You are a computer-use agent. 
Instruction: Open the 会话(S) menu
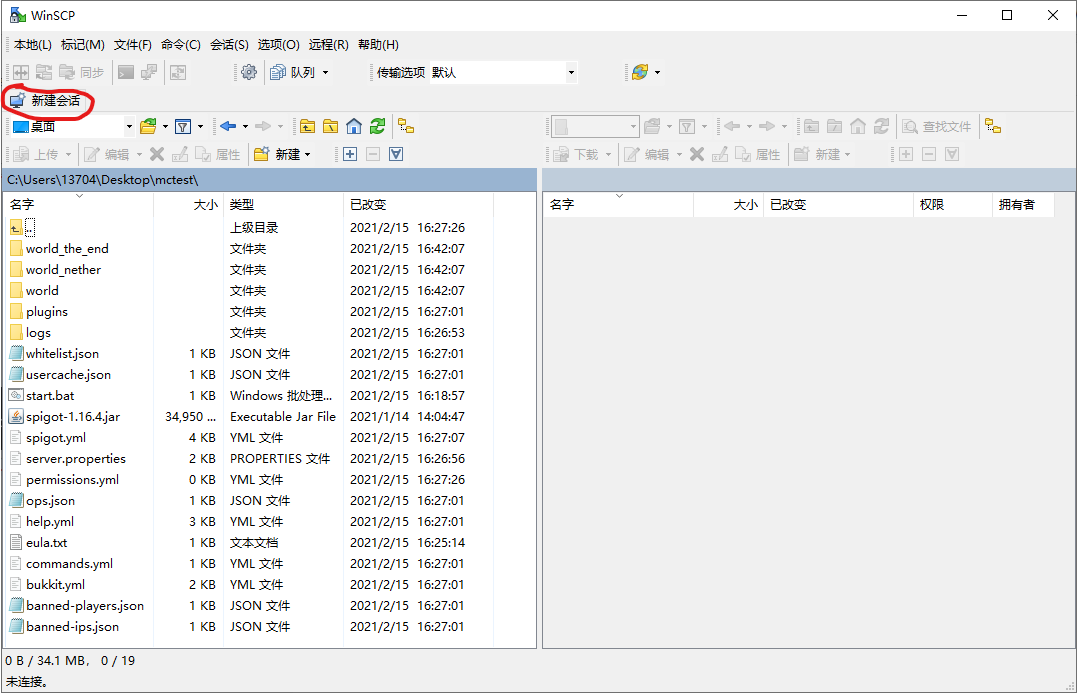(229, 45)
